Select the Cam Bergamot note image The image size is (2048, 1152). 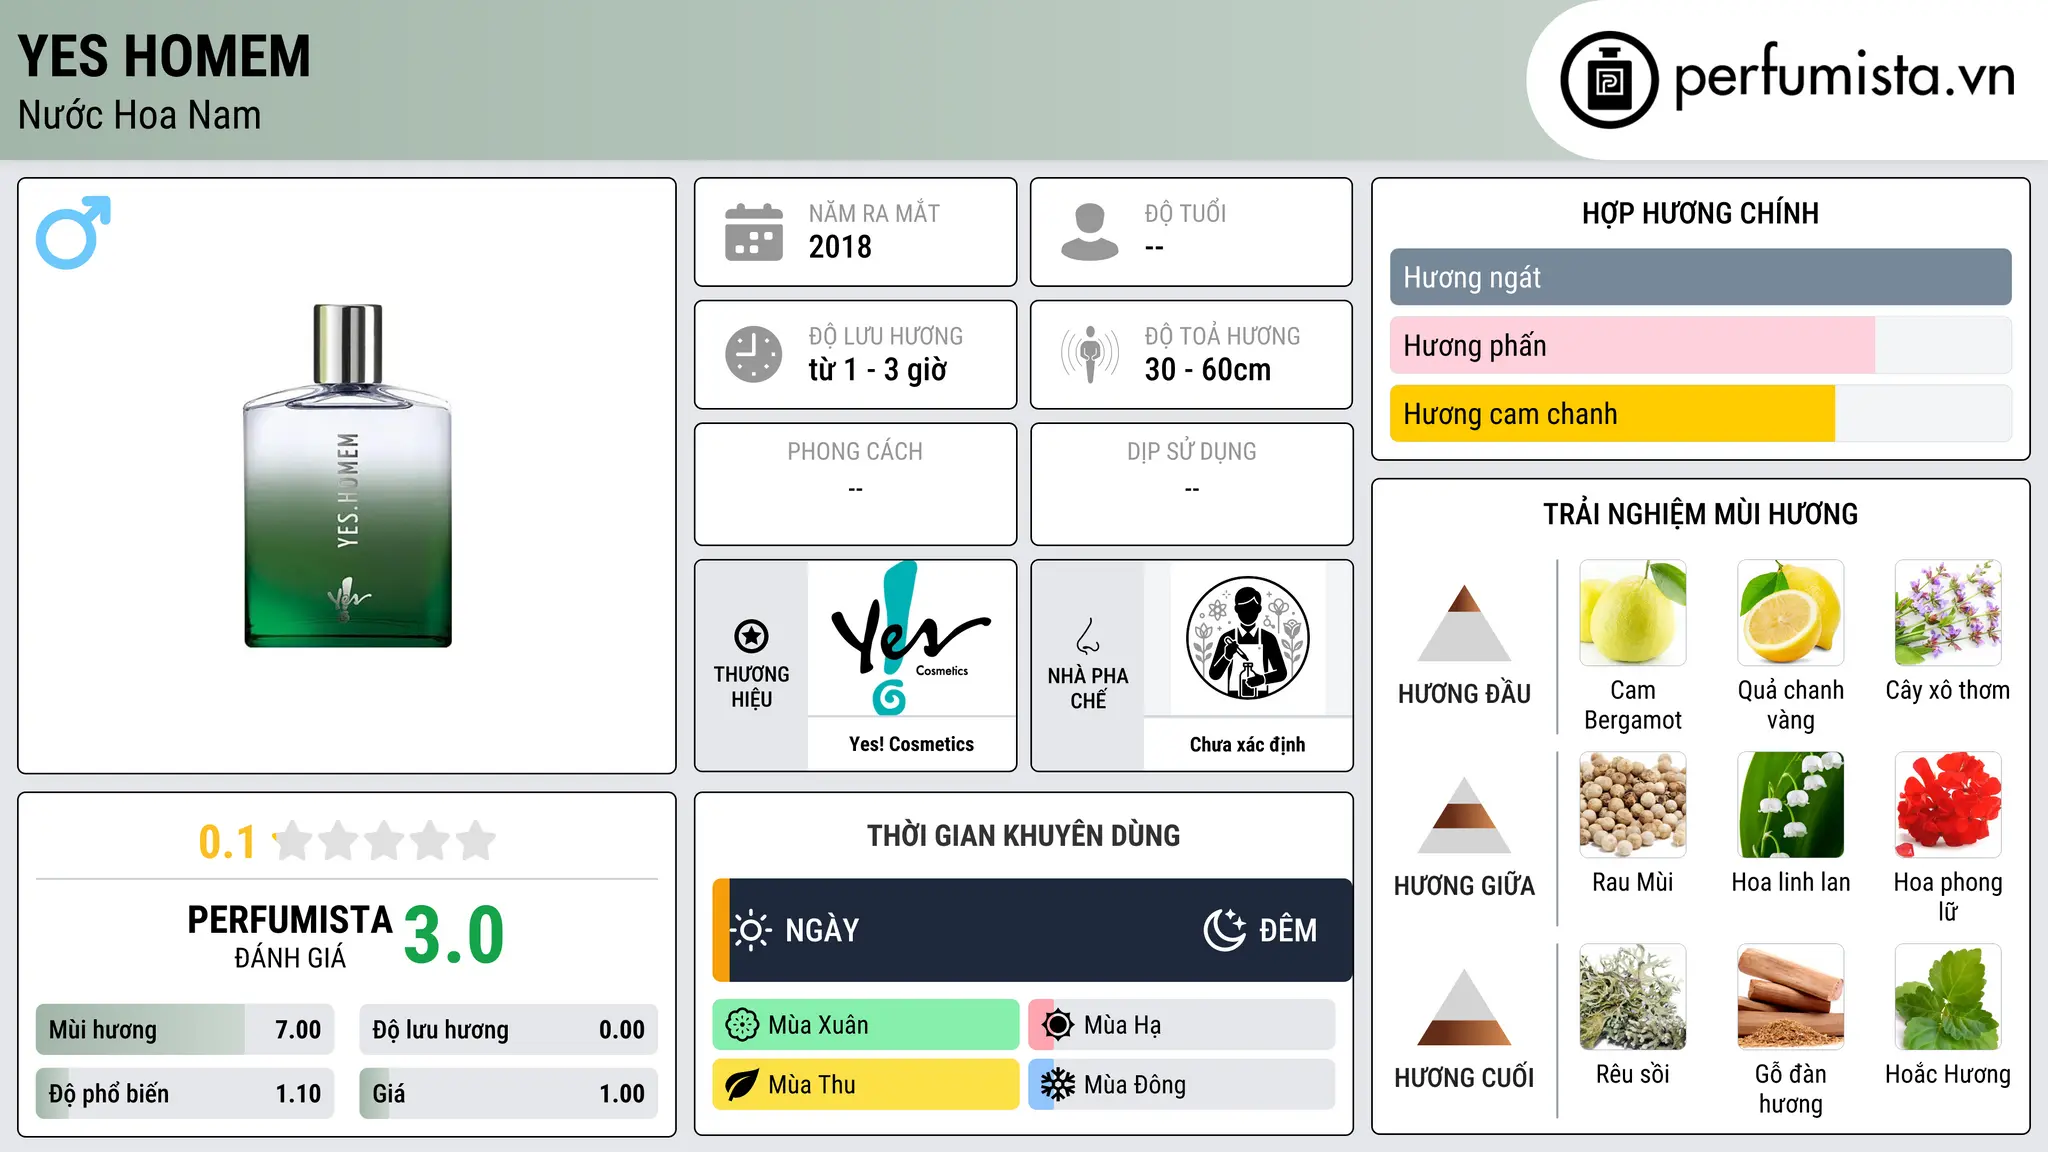coord(1633,613)
